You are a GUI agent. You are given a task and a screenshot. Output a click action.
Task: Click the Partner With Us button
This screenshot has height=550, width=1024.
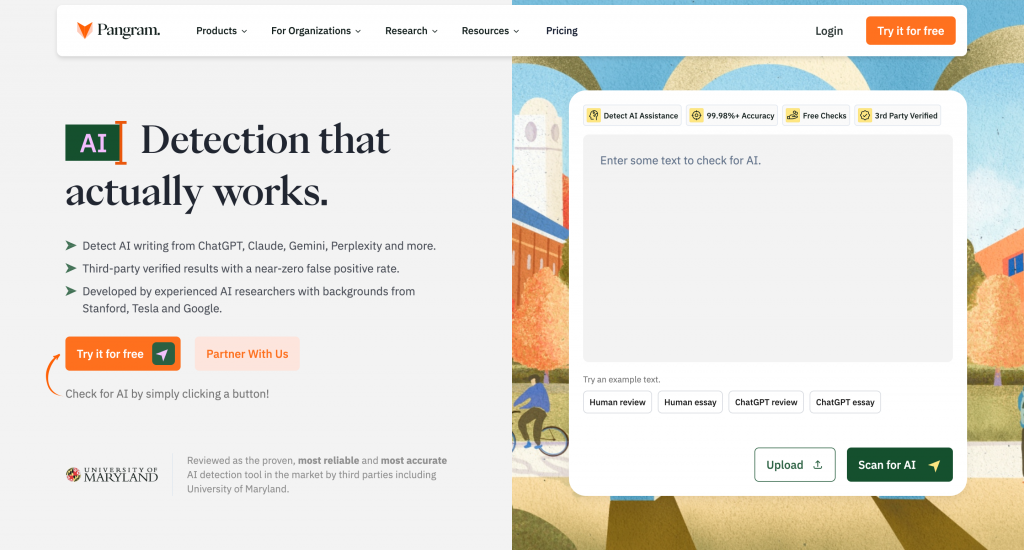[x=247, y=354]
